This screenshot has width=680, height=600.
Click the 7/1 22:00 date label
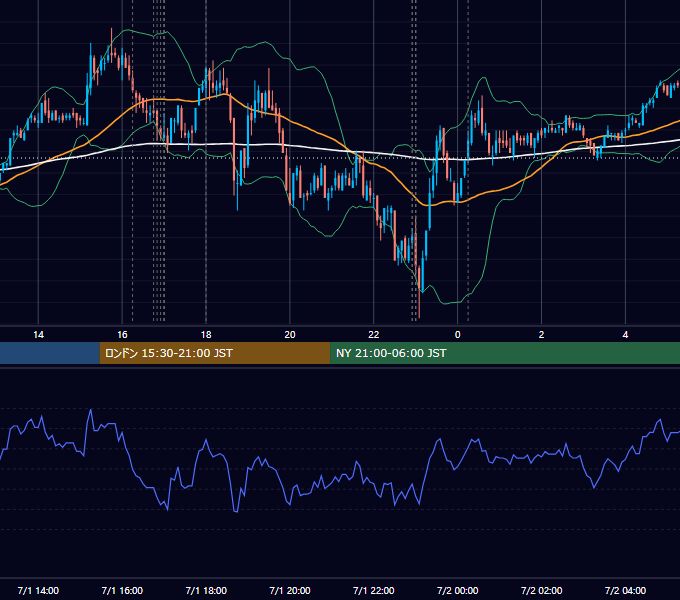(373, 590)
